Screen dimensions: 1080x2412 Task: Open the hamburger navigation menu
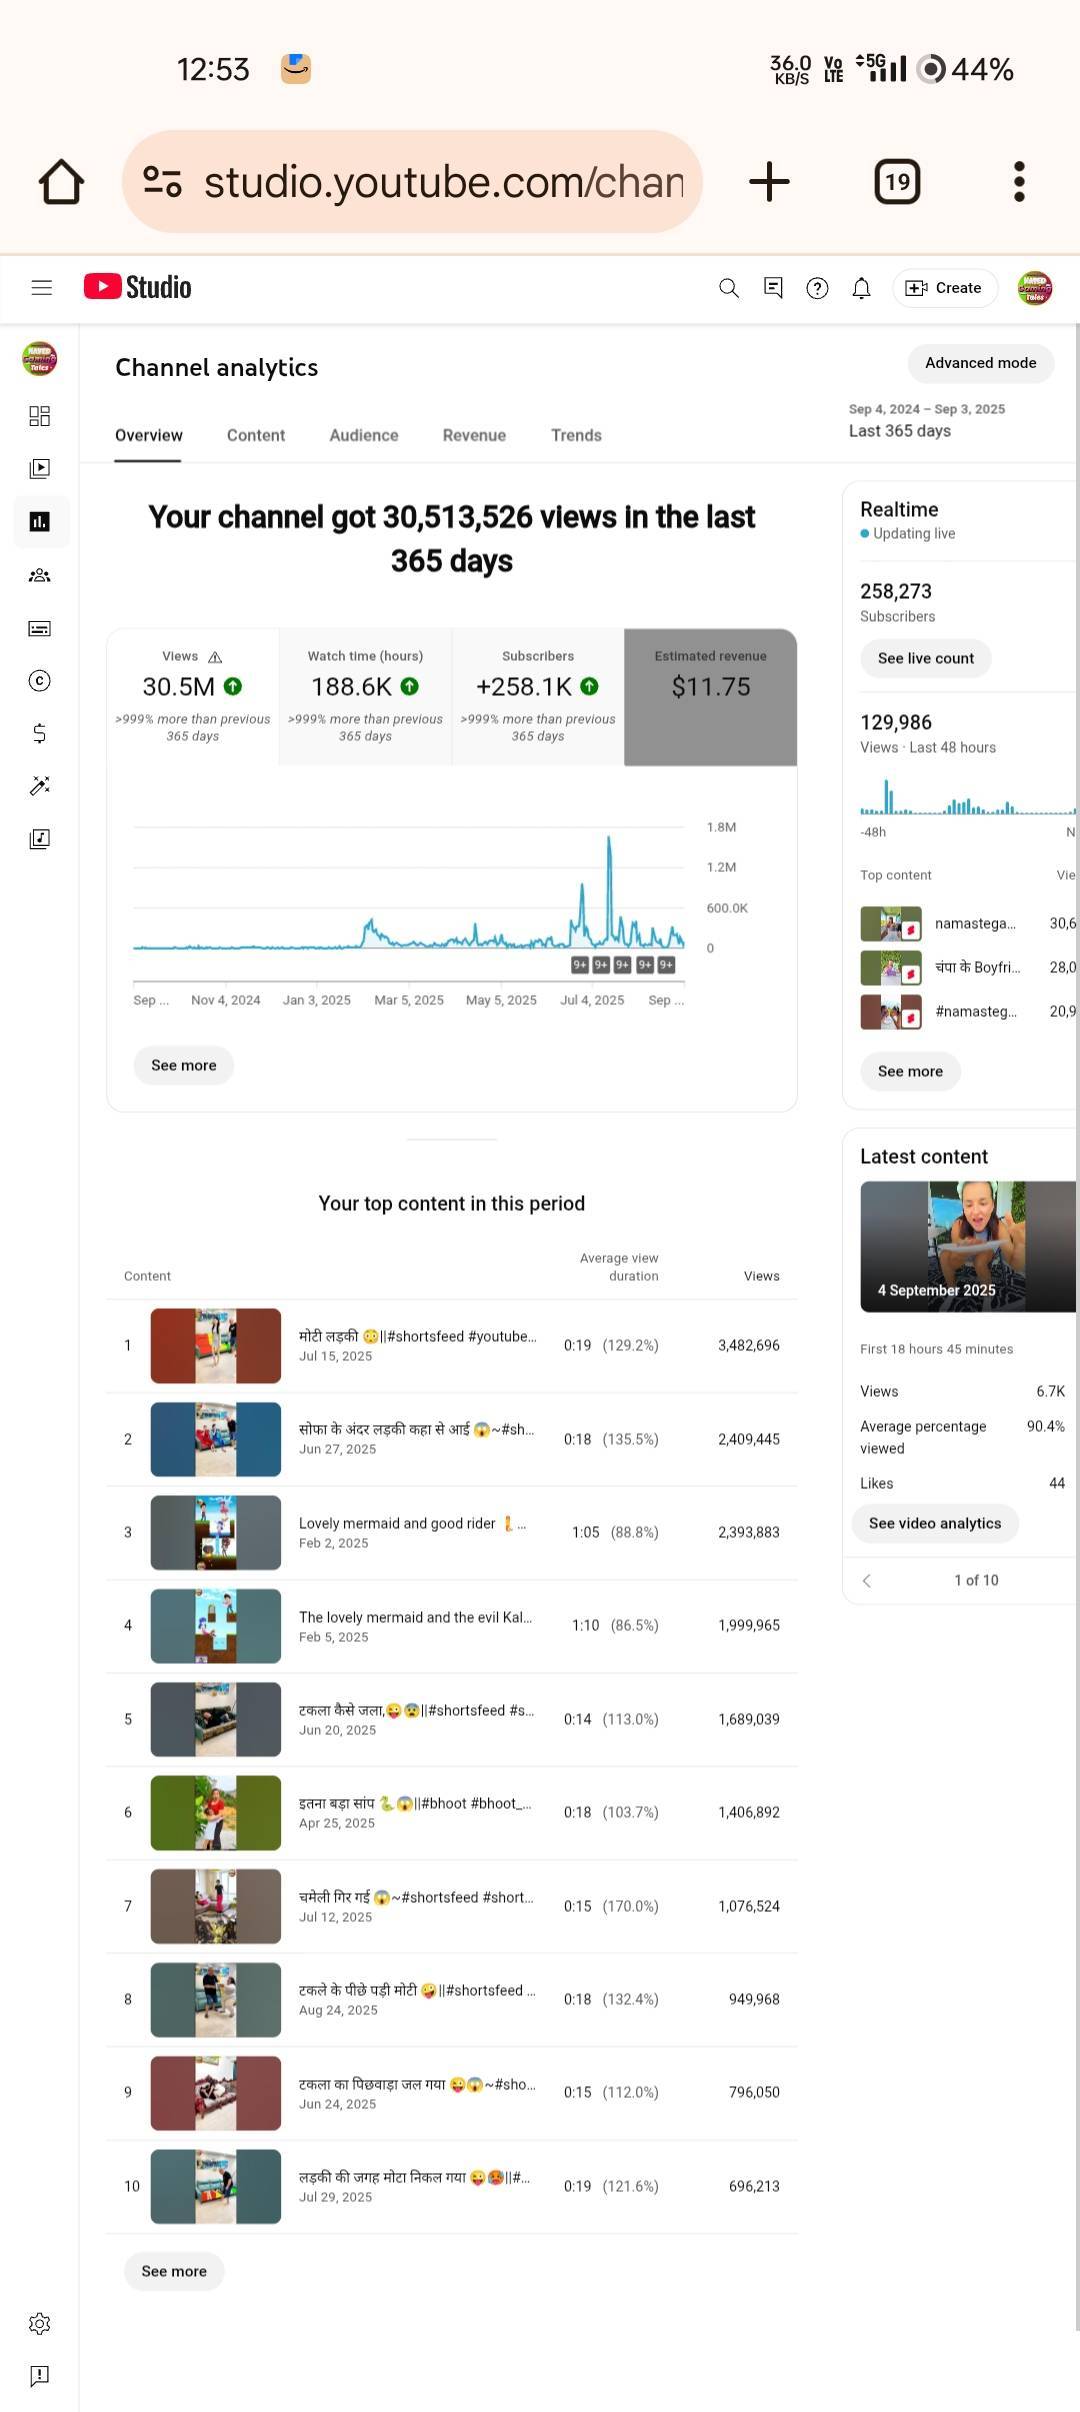41,288
